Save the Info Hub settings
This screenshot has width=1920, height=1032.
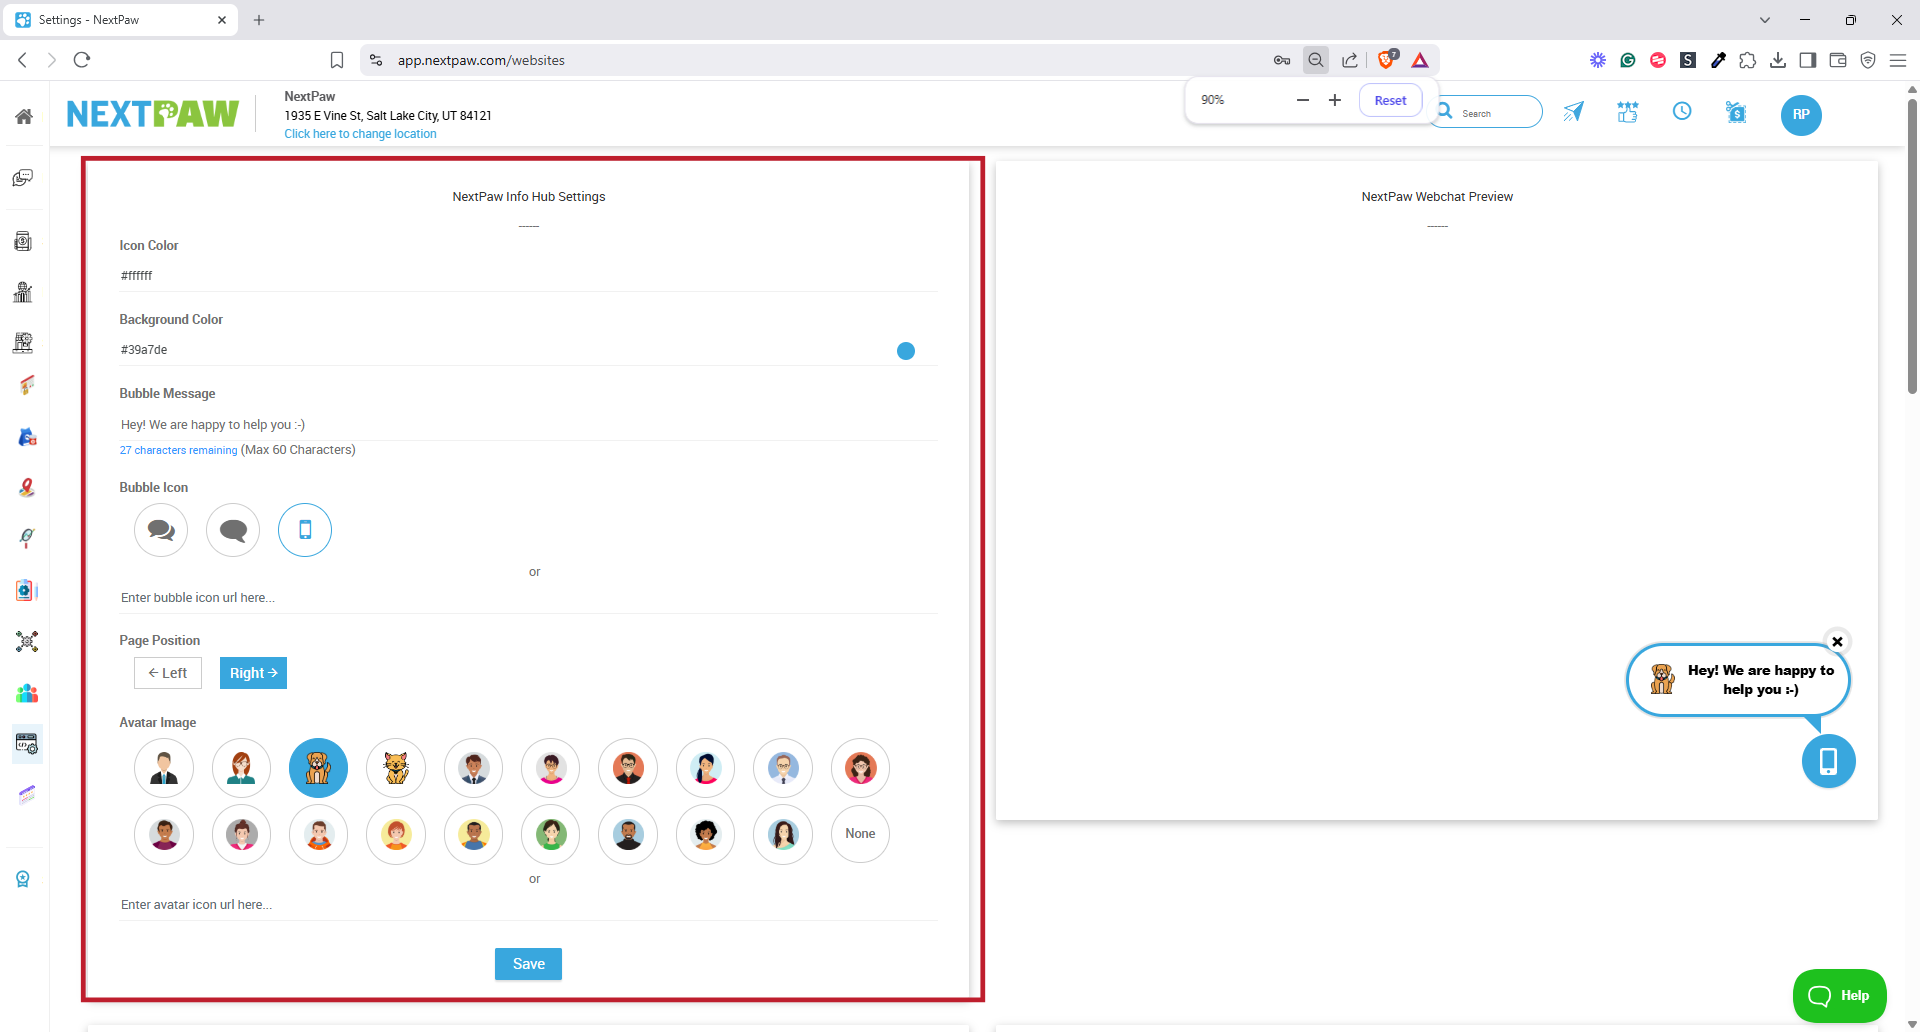(x=528, y=964)
